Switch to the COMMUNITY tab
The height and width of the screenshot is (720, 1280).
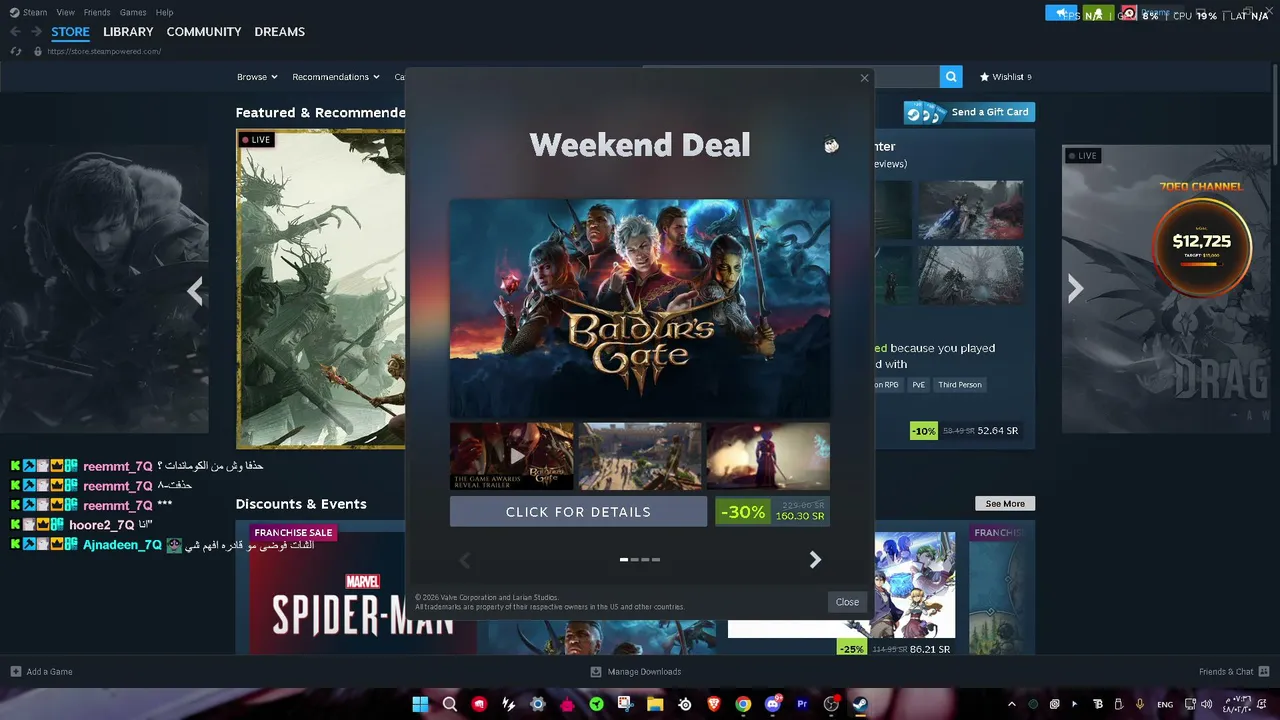point(204,32)
